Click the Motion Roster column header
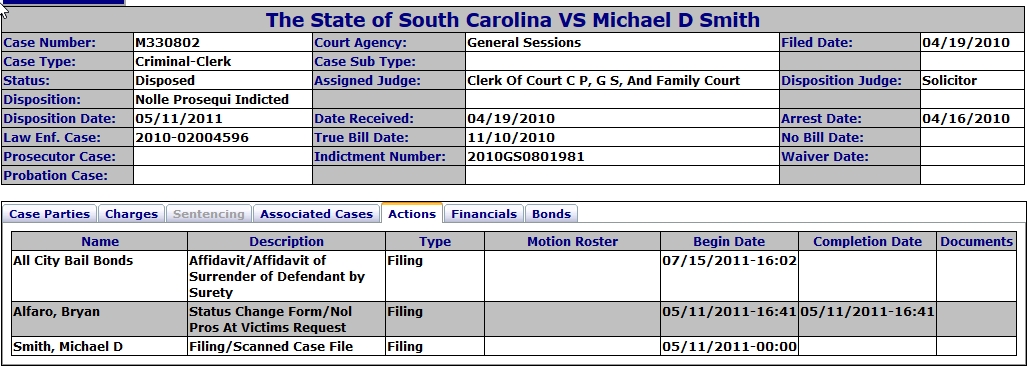 tap(572, 242)
